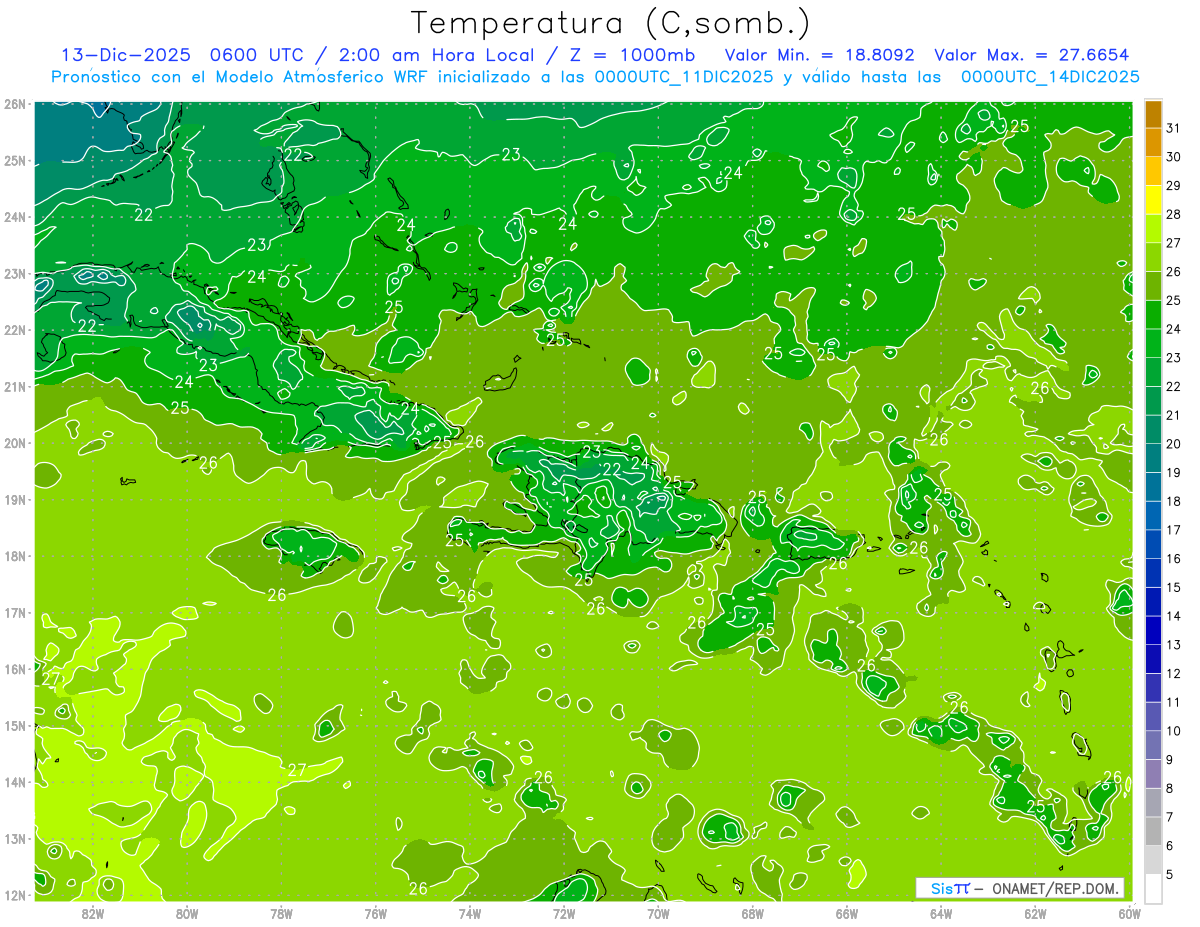
Task: Click the "76W" longitude axis label
Action: pos(376,912)
